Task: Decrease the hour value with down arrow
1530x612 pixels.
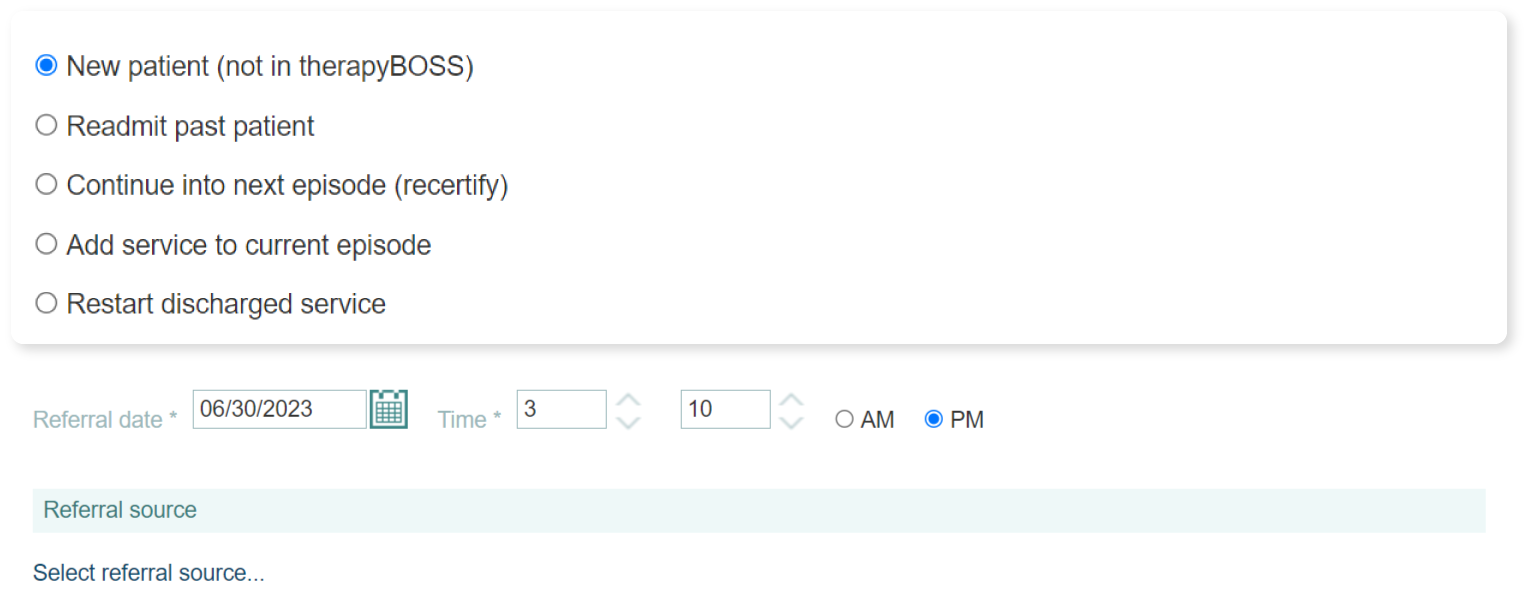Action: (x=628, y=422)
